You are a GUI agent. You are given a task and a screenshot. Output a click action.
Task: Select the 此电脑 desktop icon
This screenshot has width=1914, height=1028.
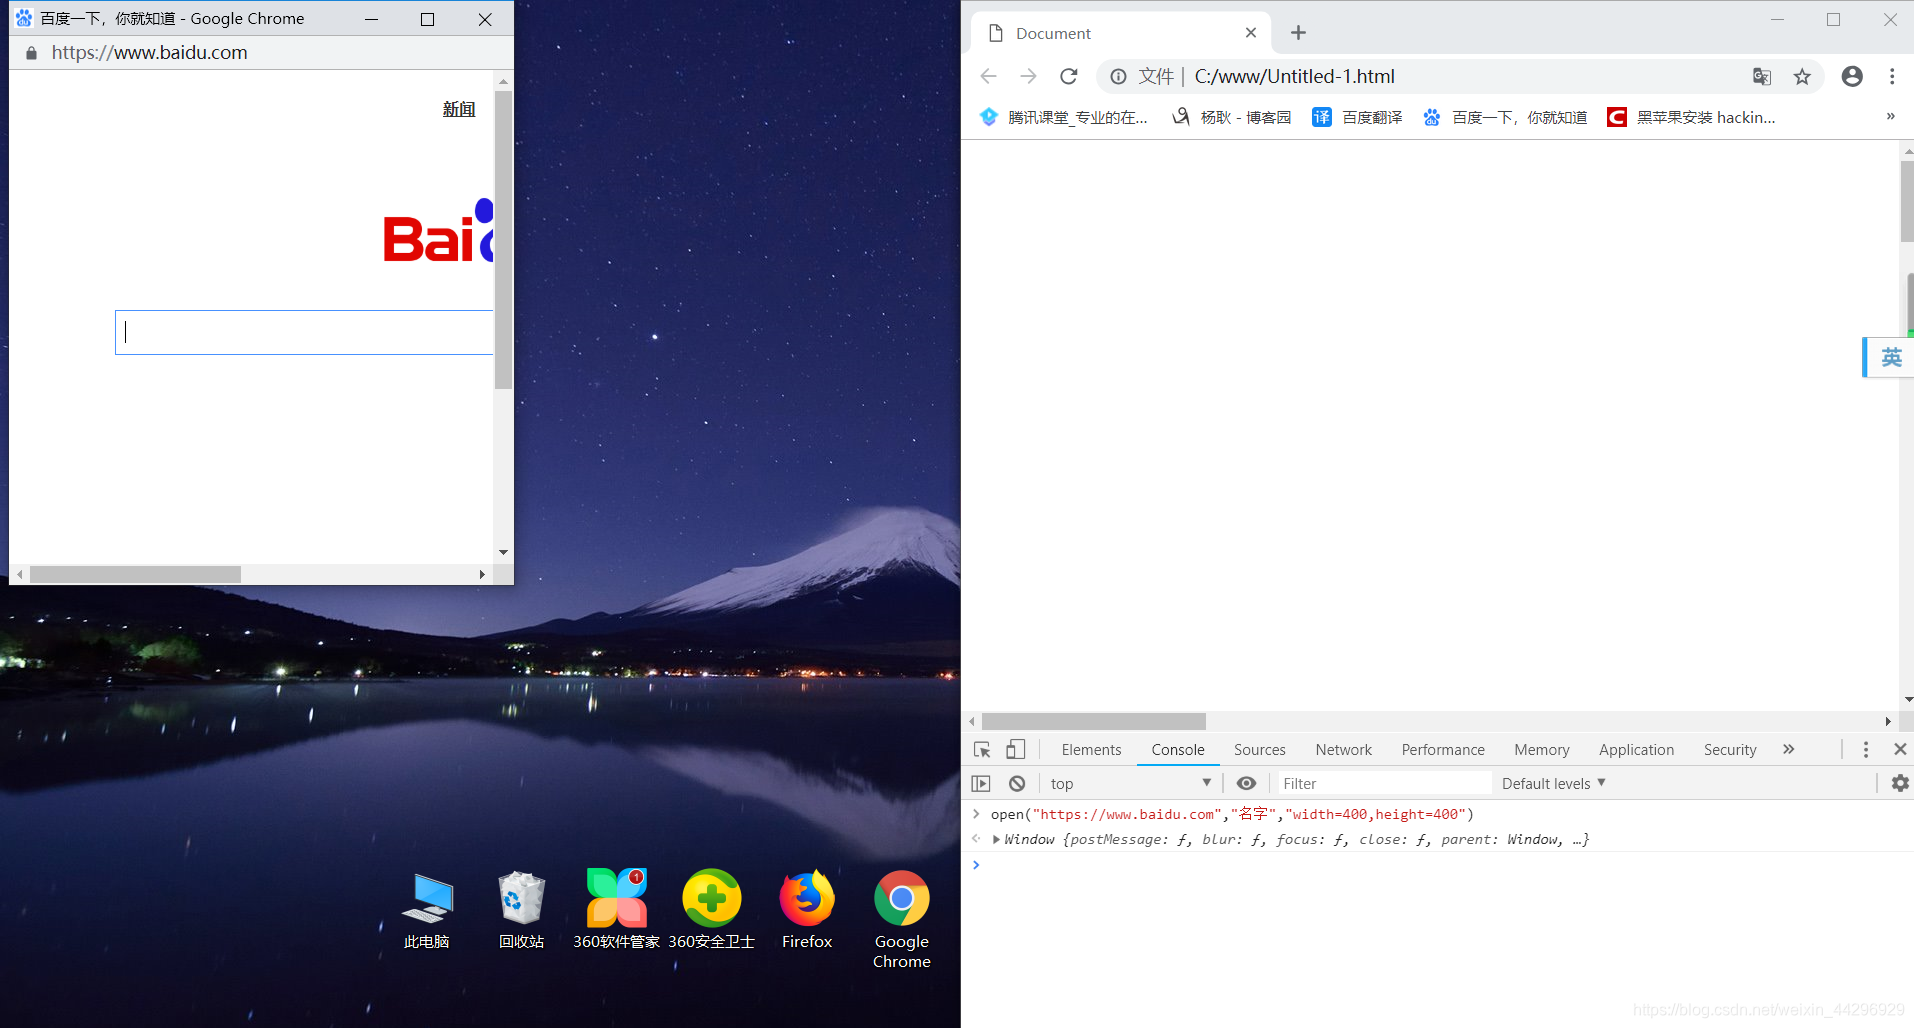click(x=427, y=910)
